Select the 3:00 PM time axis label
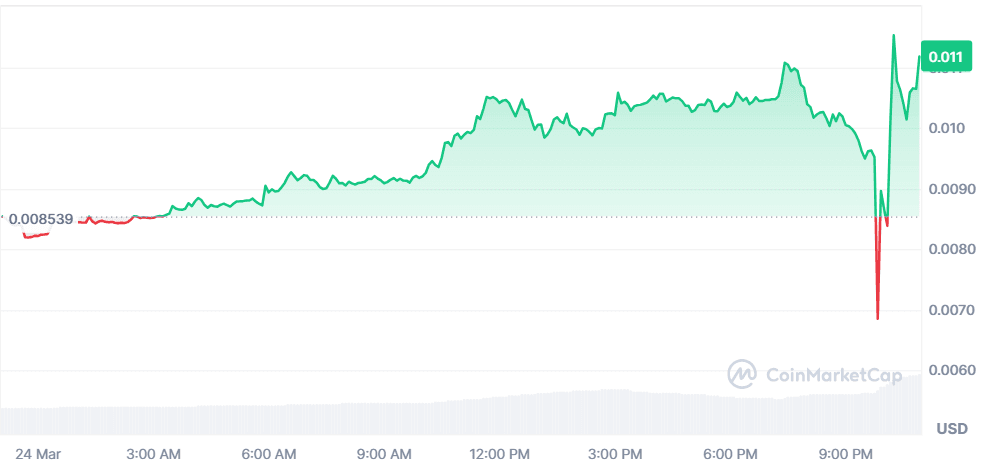 coord(616,455)
